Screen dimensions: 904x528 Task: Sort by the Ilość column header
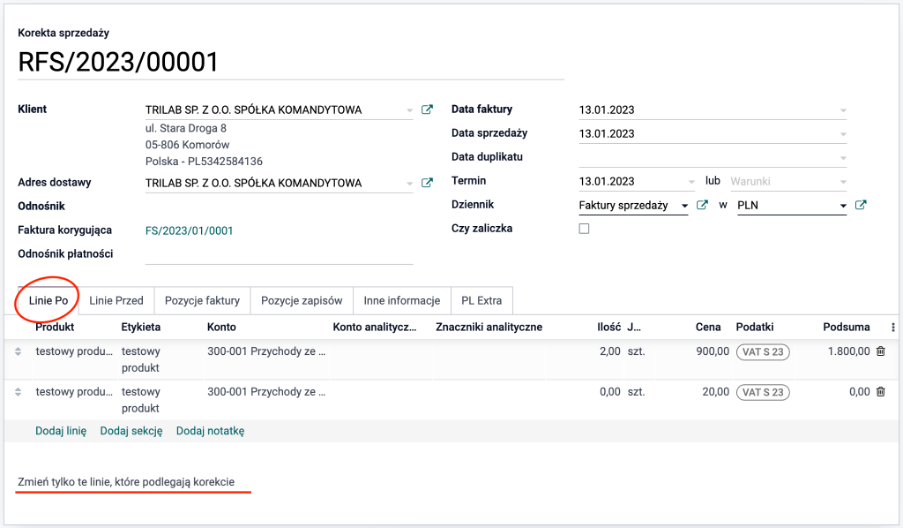[x=609, y=327]
